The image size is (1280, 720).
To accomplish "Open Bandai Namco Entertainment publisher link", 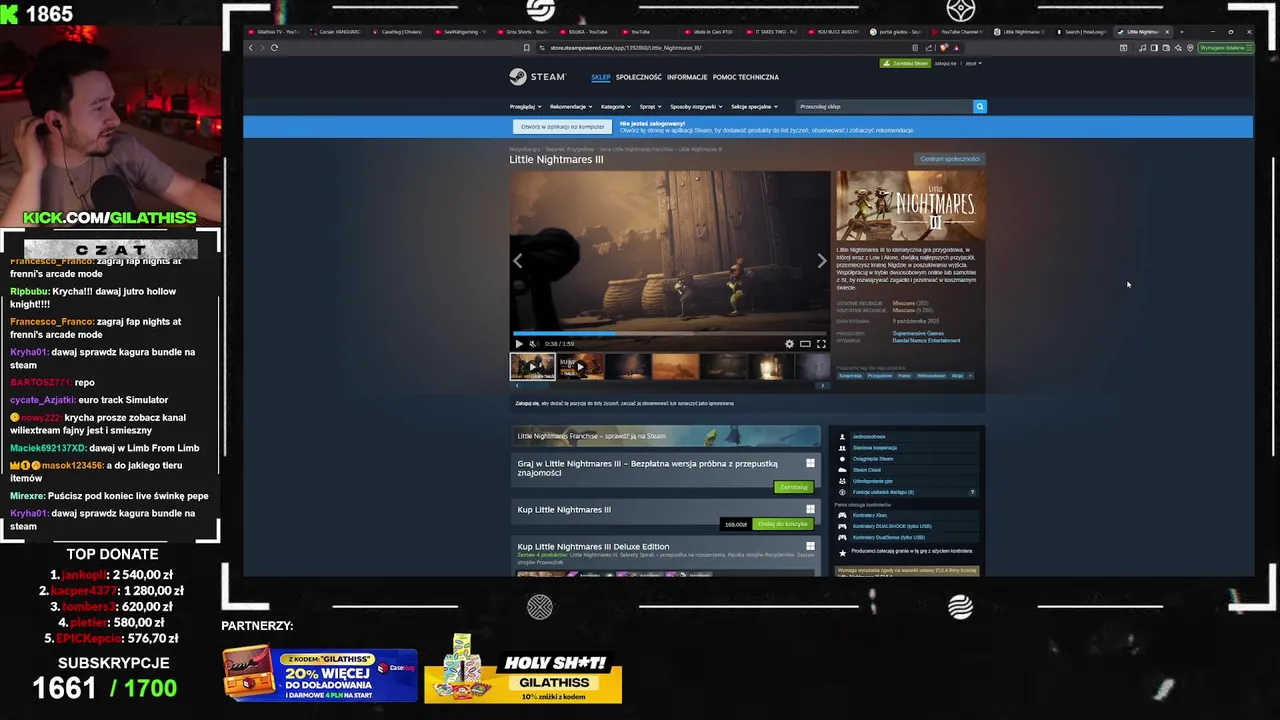I will pyautogui.click(x=926, y=340).
